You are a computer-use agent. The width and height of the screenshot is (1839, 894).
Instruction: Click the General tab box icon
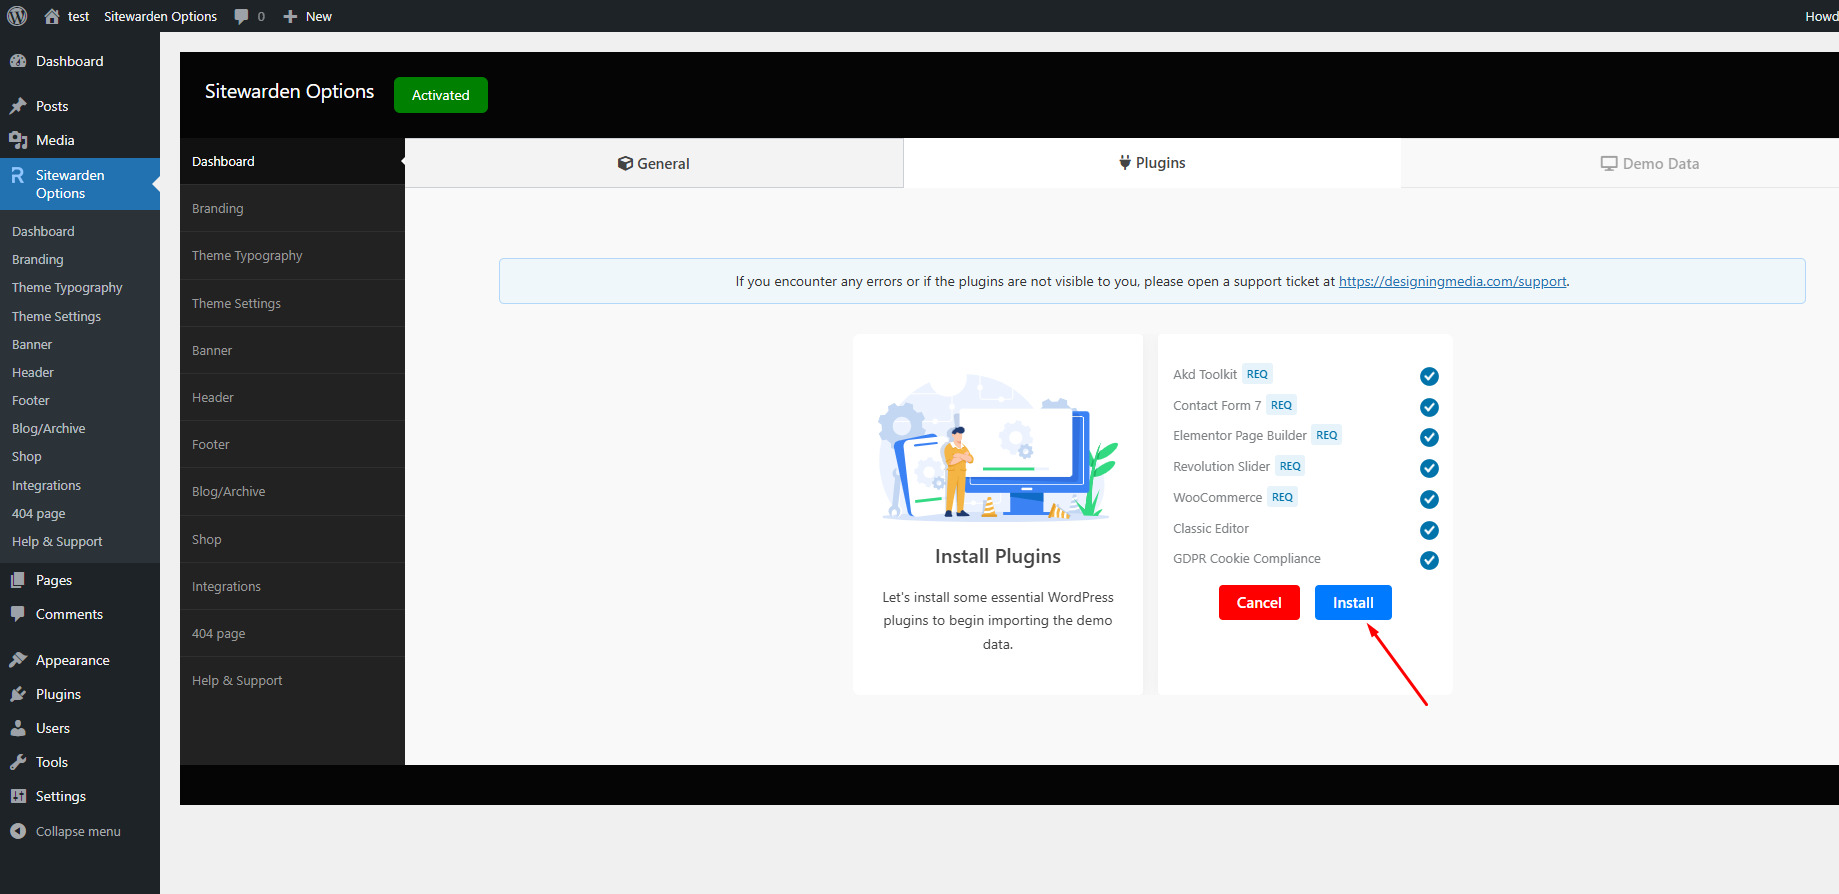coord(625,163)
